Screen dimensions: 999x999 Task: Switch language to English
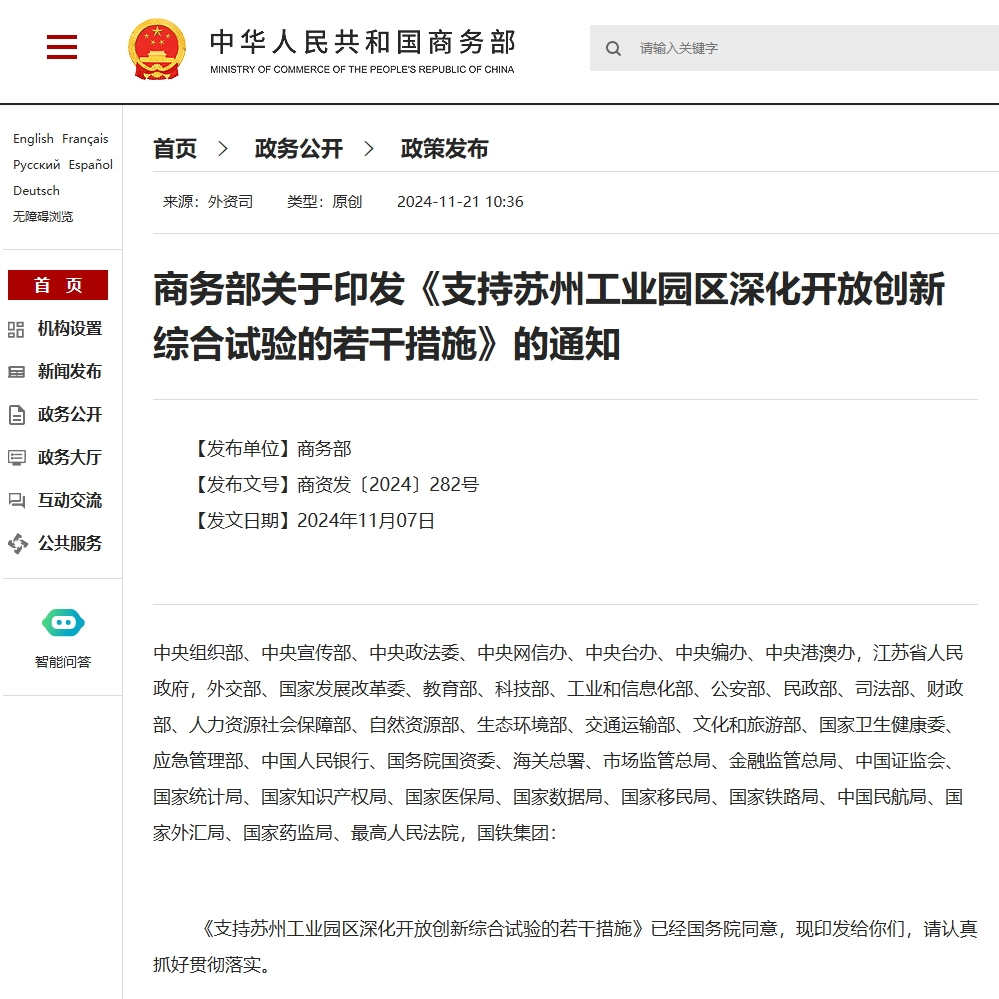point(33,138)
